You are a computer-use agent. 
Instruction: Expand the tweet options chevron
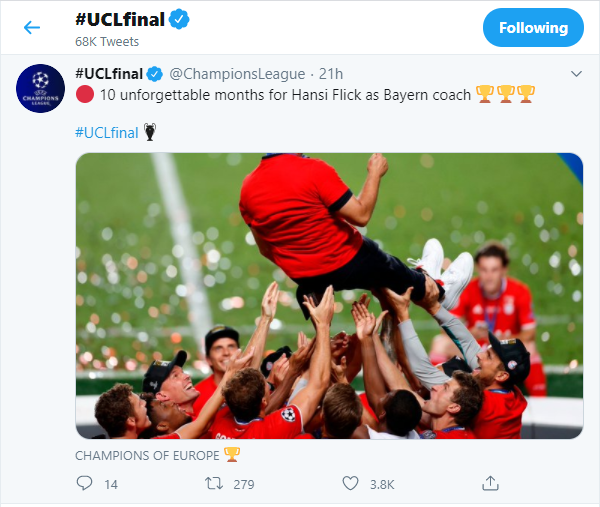point(576,74)
